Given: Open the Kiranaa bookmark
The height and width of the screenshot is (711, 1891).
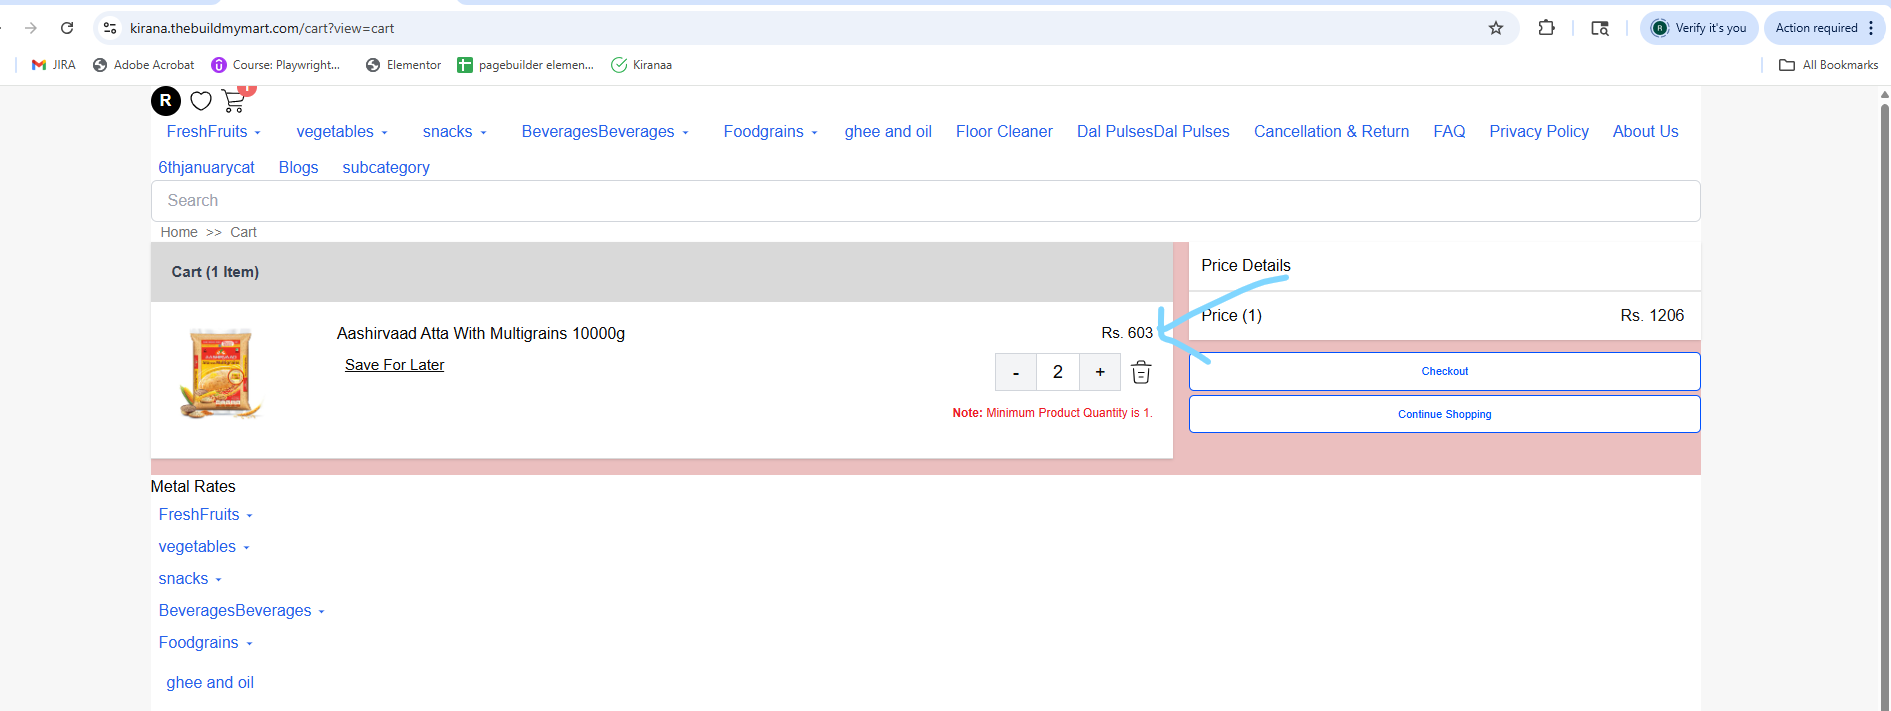Looking at the screenshot, I should tap(641, 65).
